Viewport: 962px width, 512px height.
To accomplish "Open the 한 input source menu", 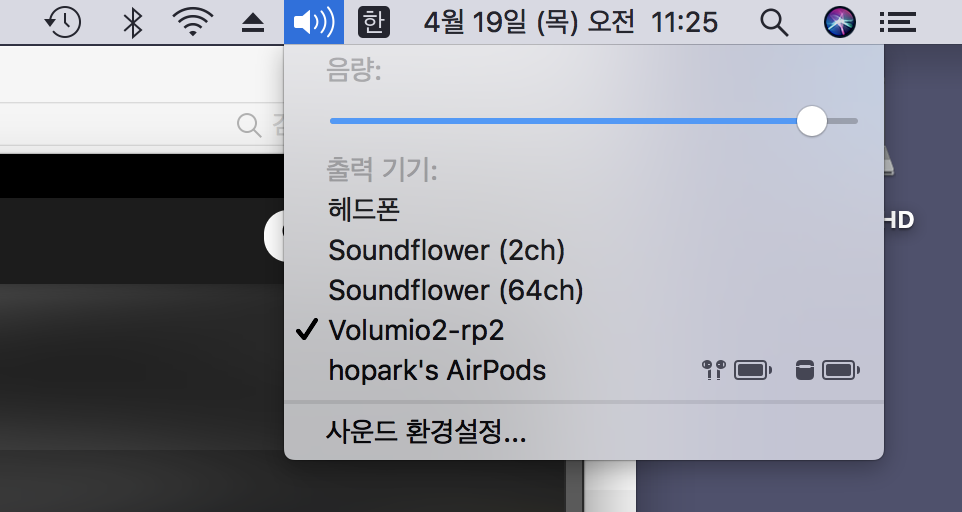I will click(x=374, y=22).
